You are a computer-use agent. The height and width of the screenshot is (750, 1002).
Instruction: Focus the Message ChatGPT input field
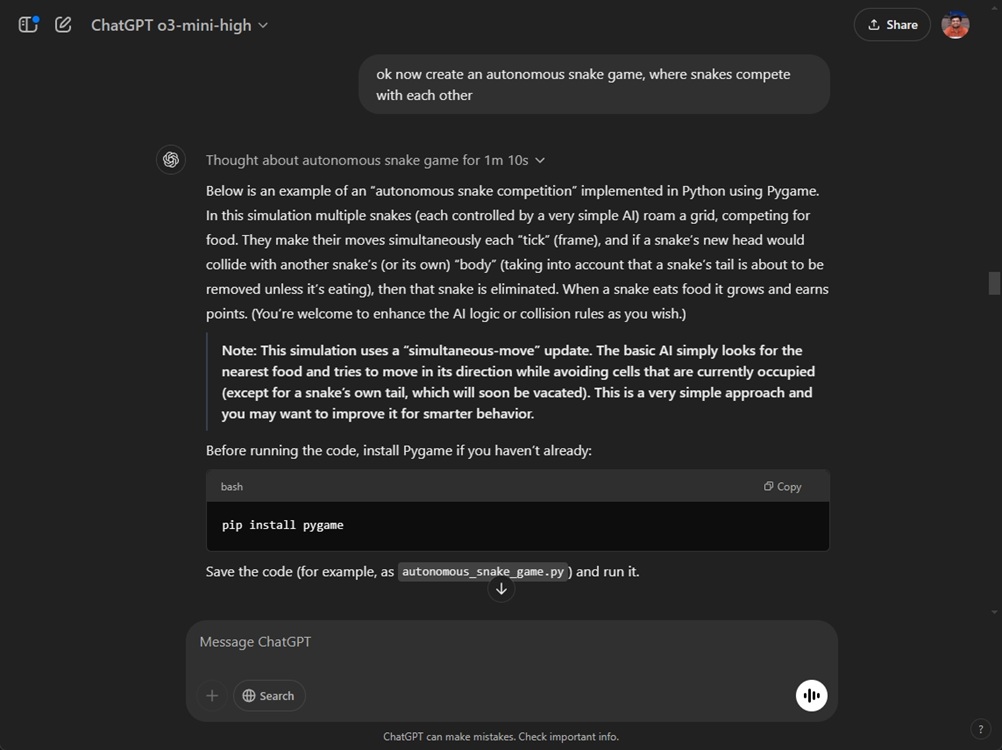pyautogui.click(x=500, y=642)
